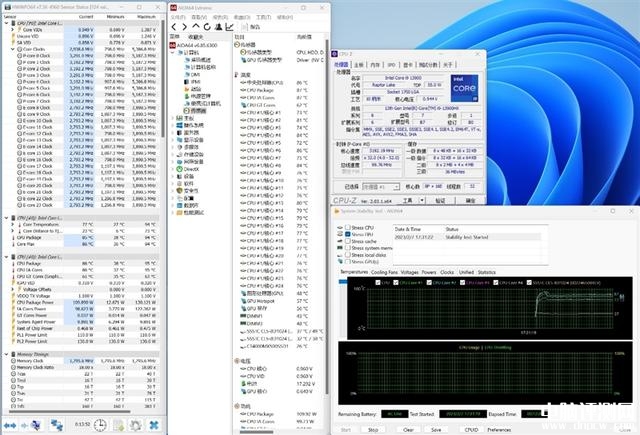
Task: Switch to SPD tab in CPU-Z
Action: (x=391, y=65)
